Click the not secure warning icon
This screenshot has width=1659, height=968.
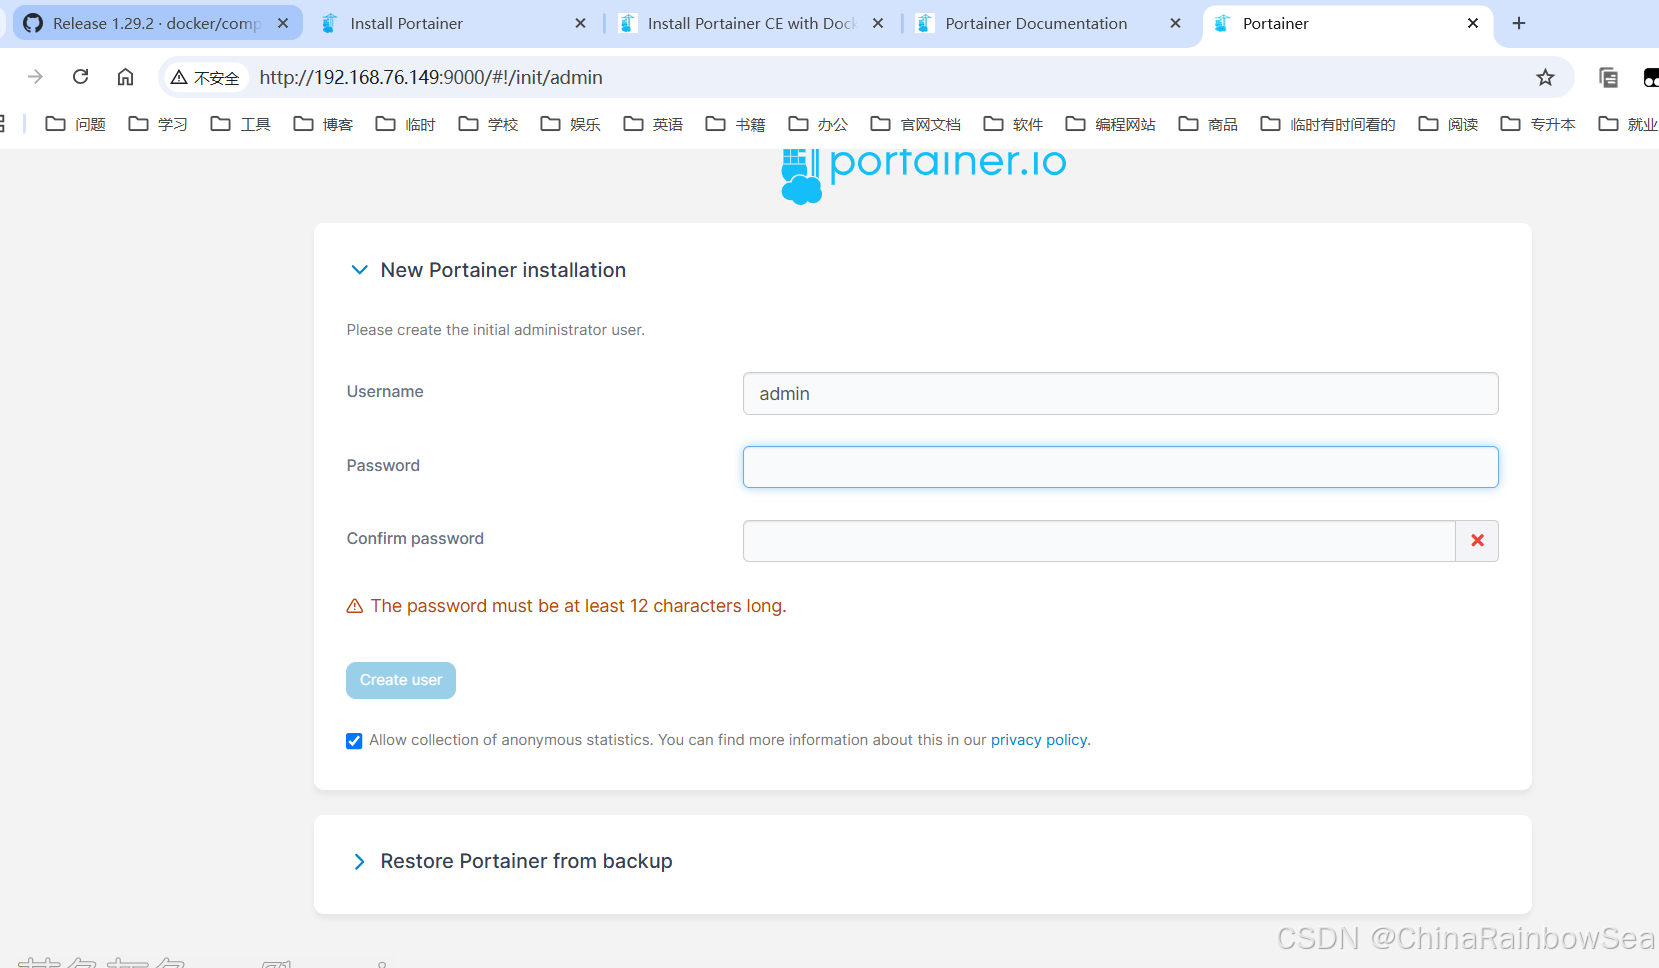(205, 77)
